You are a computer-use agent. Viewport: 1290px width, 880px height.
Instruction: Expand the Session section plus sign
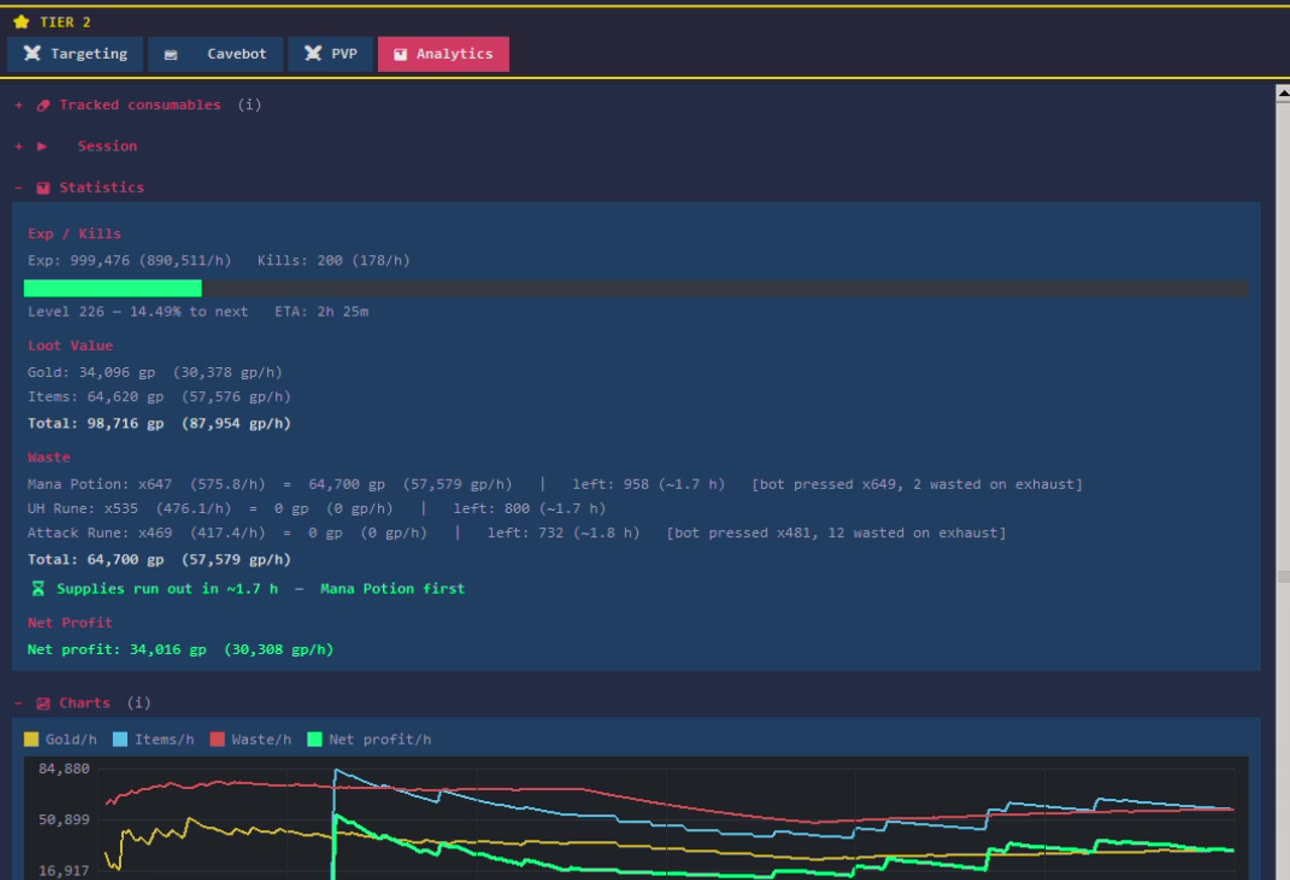[x=19, y=146]
